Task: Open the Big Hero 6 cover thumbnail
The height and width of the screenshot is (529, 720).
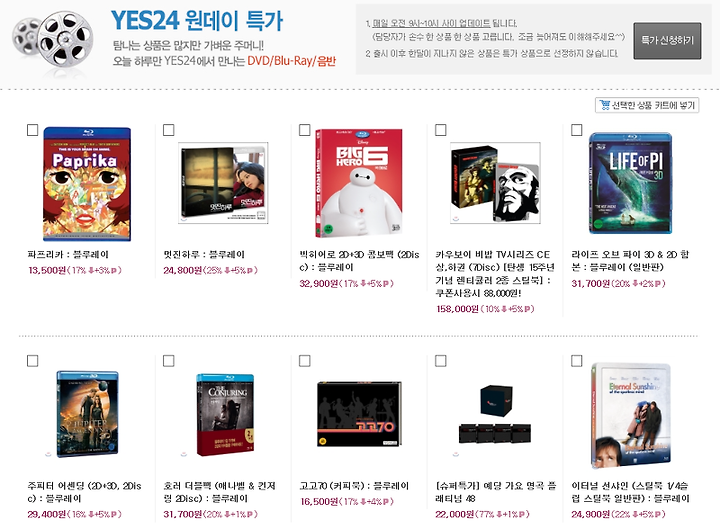Action: tap(359, 183)
